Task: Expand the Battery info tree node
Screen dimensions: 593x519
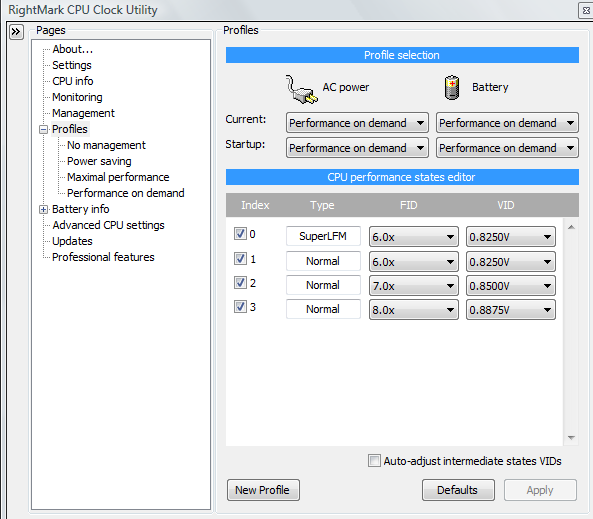Action: pyautogui.click(x=43, y=209)
